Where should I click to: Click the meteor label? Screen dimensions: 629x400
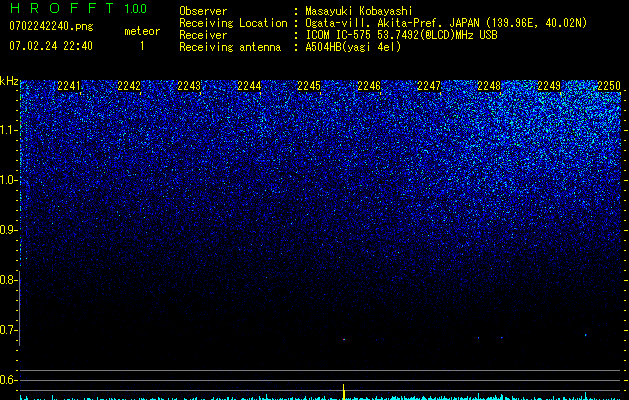click(x=142, y=31)
